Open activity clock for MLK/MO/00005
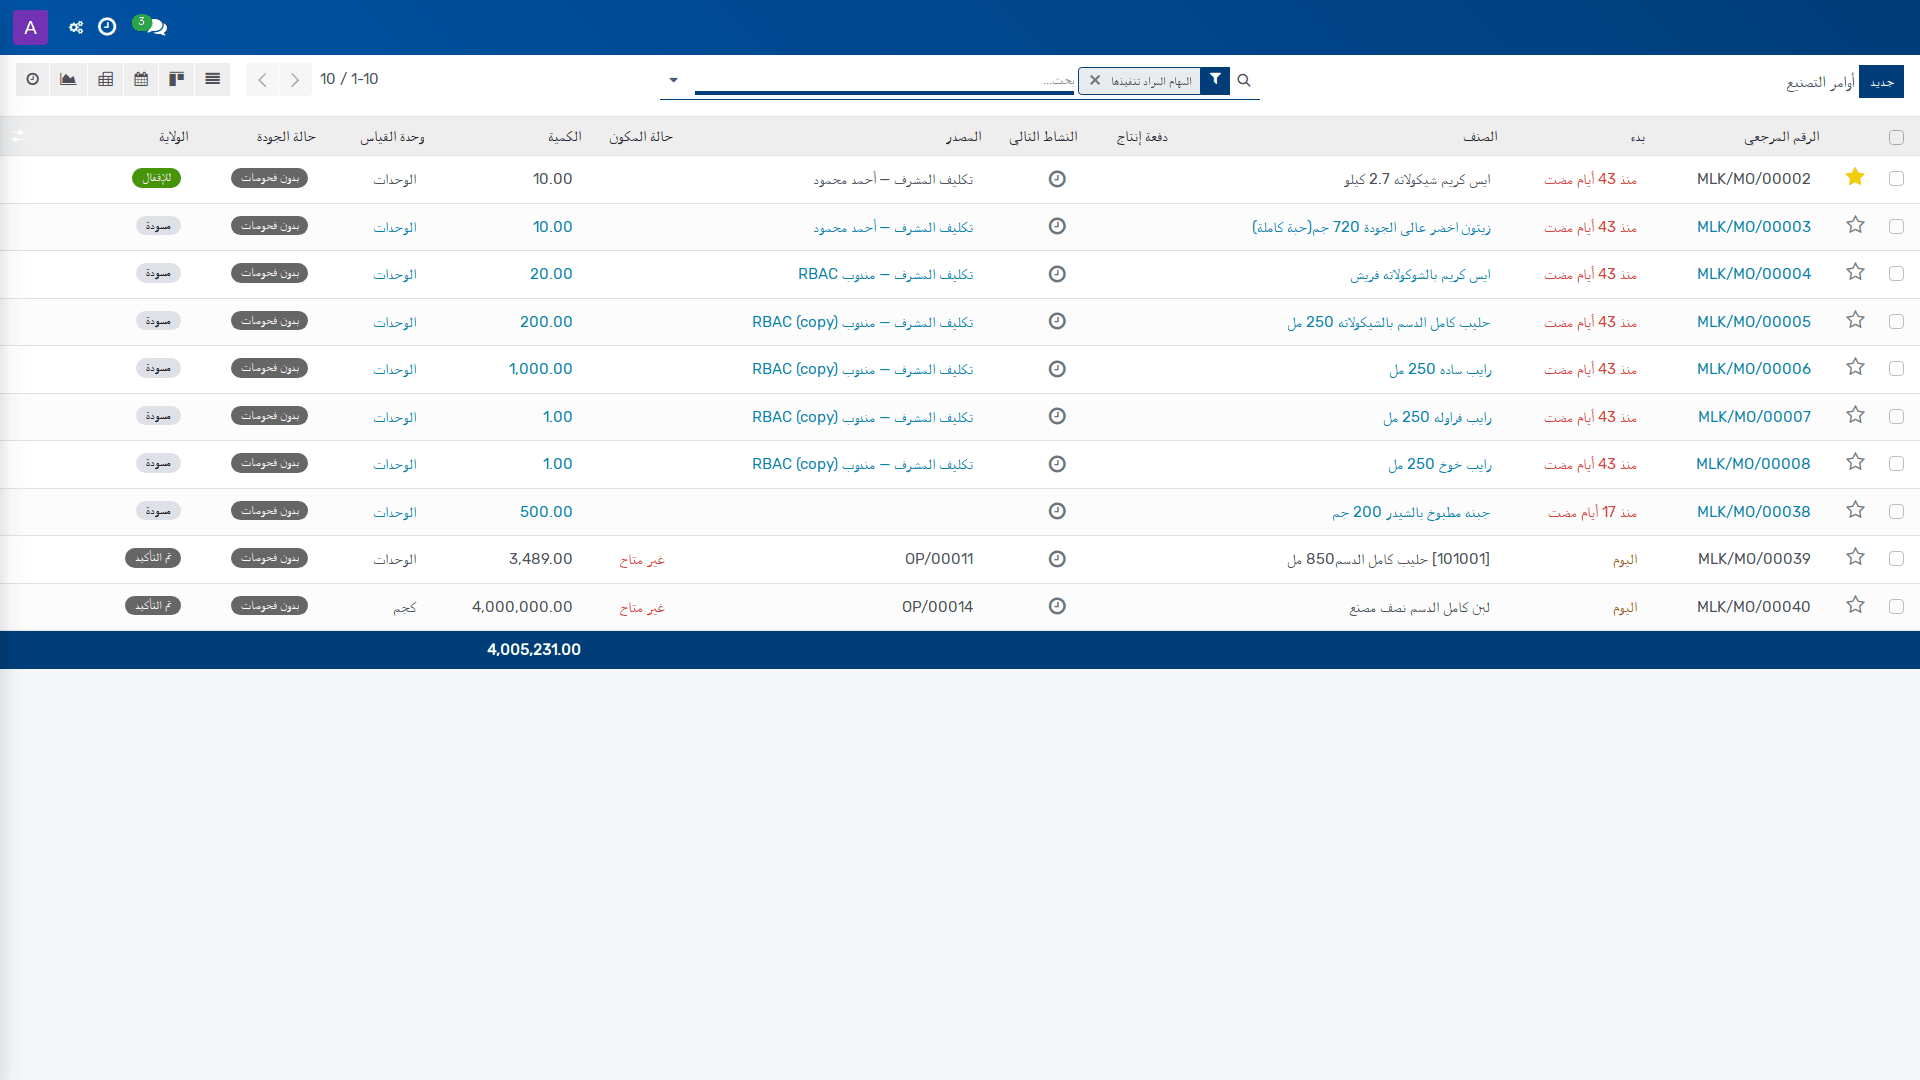1920x1080 pixels. tap(1057, 321)
